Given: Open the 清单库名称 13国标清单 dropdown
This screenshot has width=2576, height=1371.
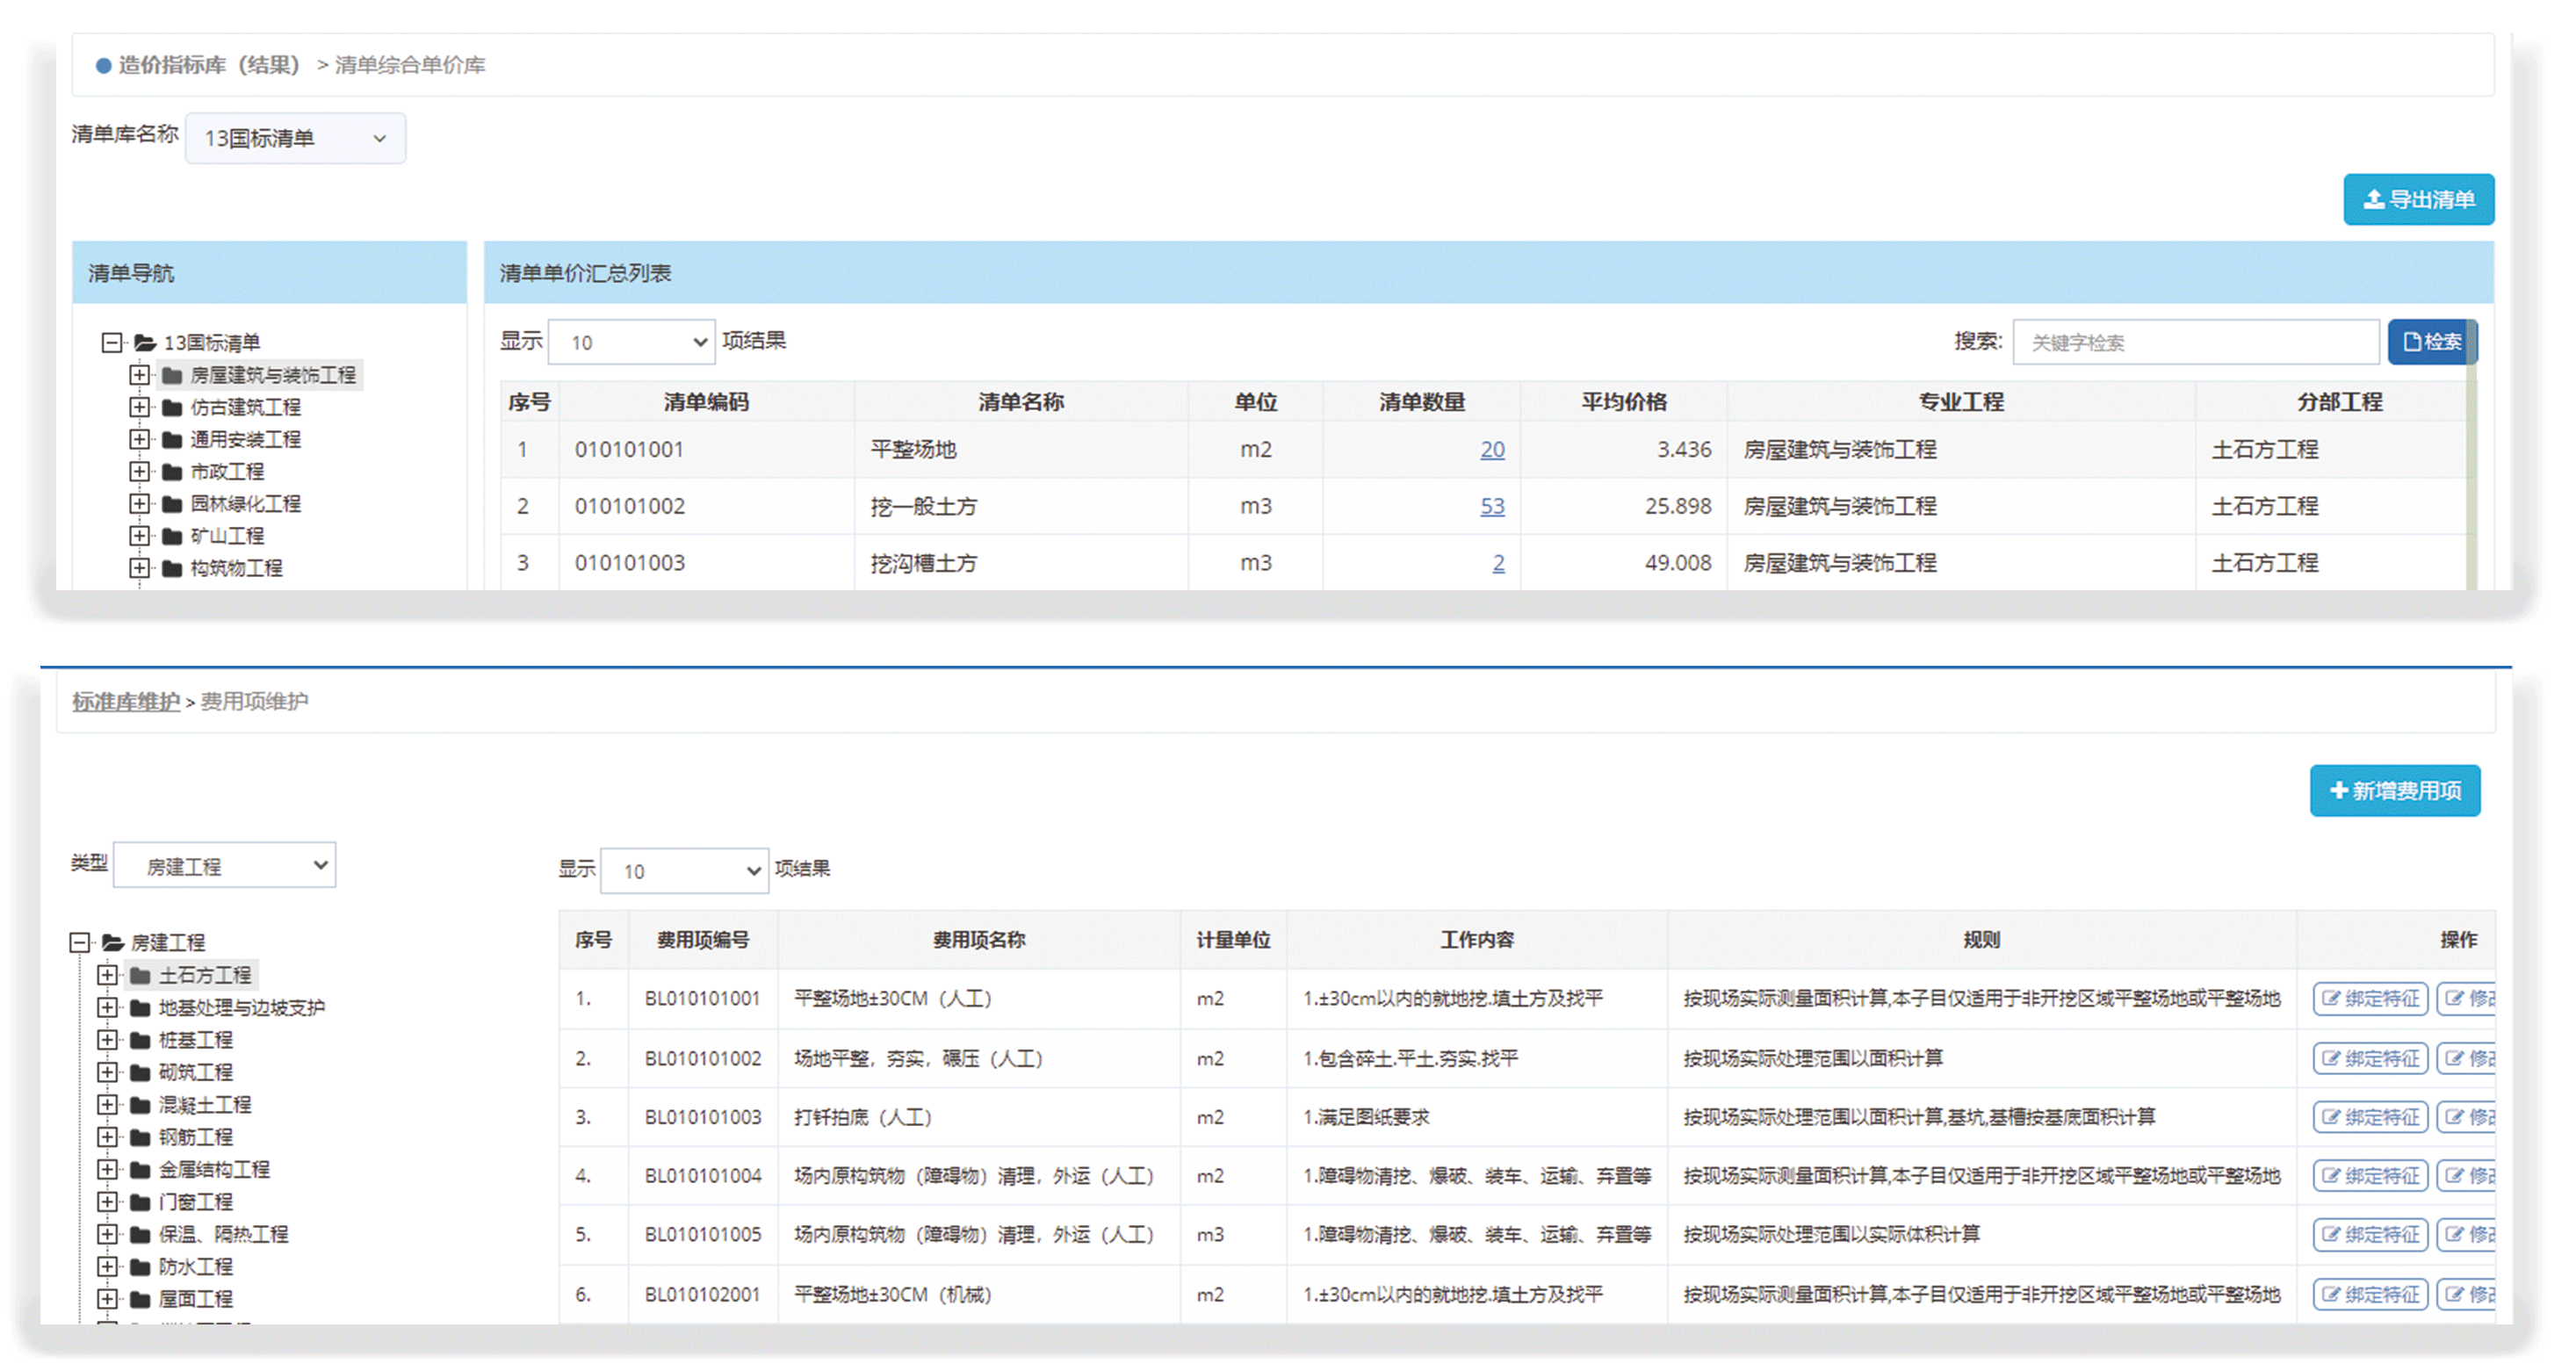Looking at the screenshot, I should click(x=295, y=138).
